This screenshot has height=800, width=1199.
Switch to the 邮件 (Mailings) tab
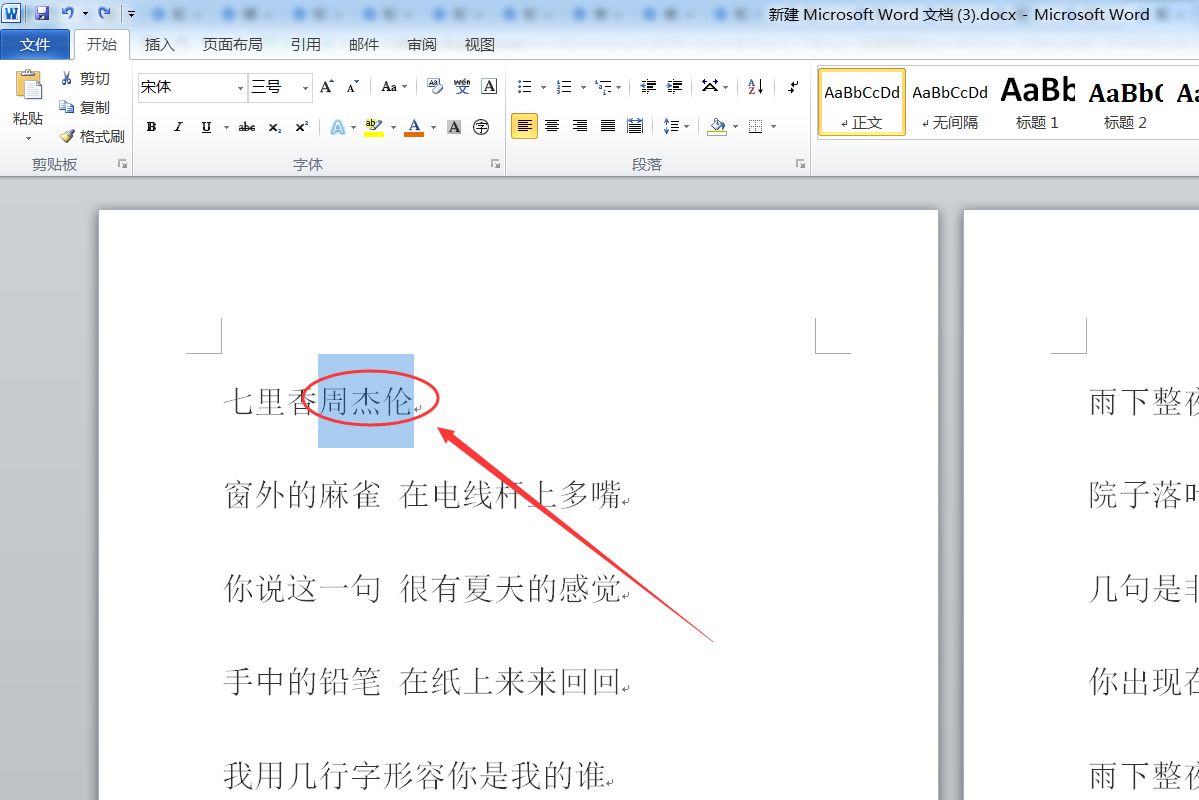click(363, 45)
